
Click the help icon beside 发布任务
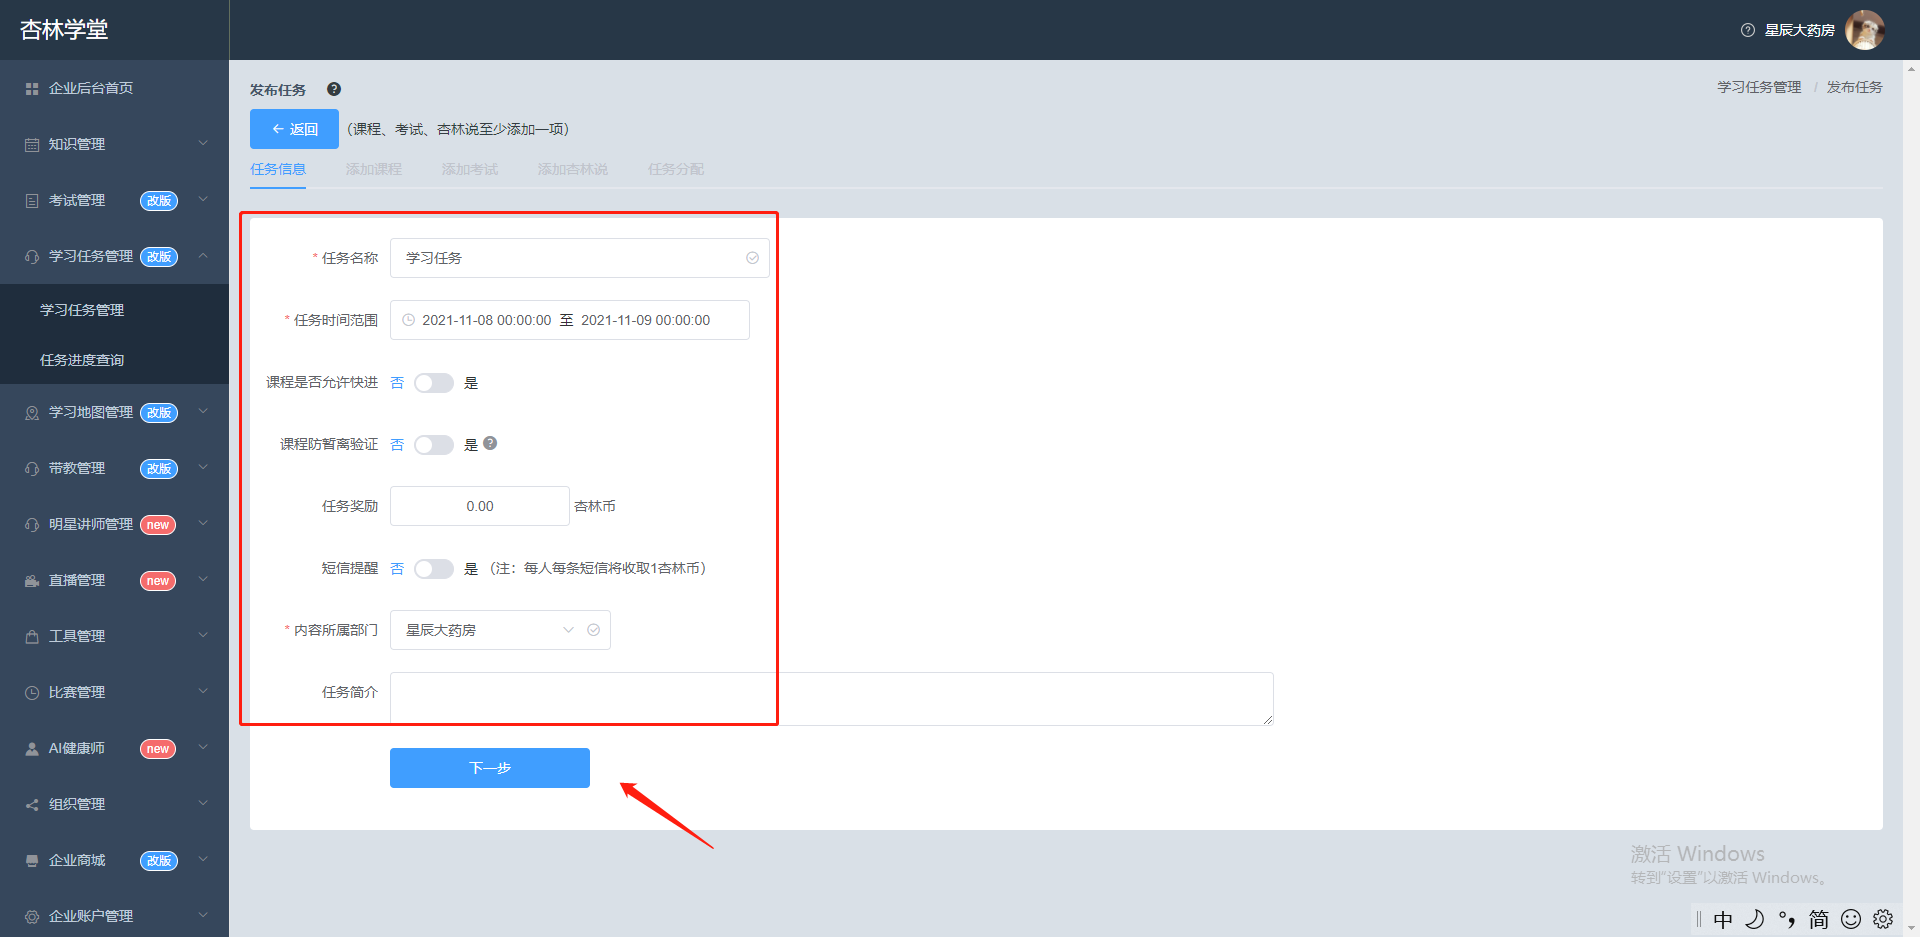click(x=334, y=89)
